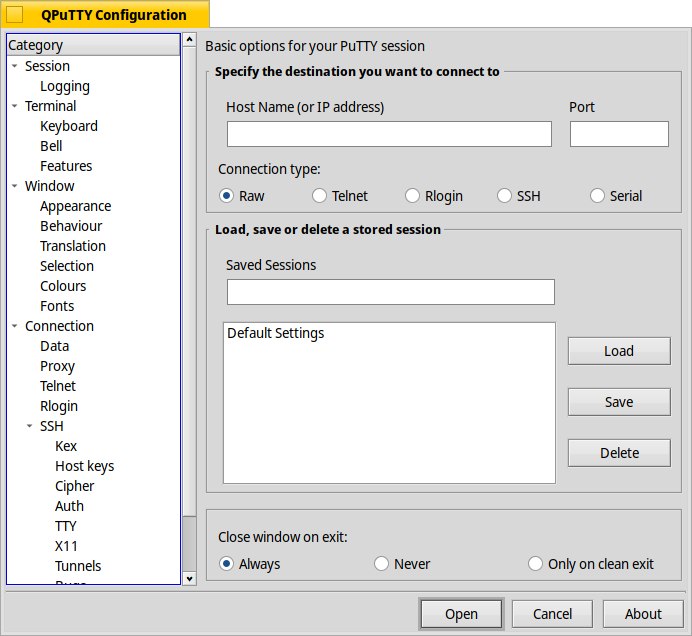
Task: Click the QPuTTY title bar window icon
Action: tap(15, 14)
